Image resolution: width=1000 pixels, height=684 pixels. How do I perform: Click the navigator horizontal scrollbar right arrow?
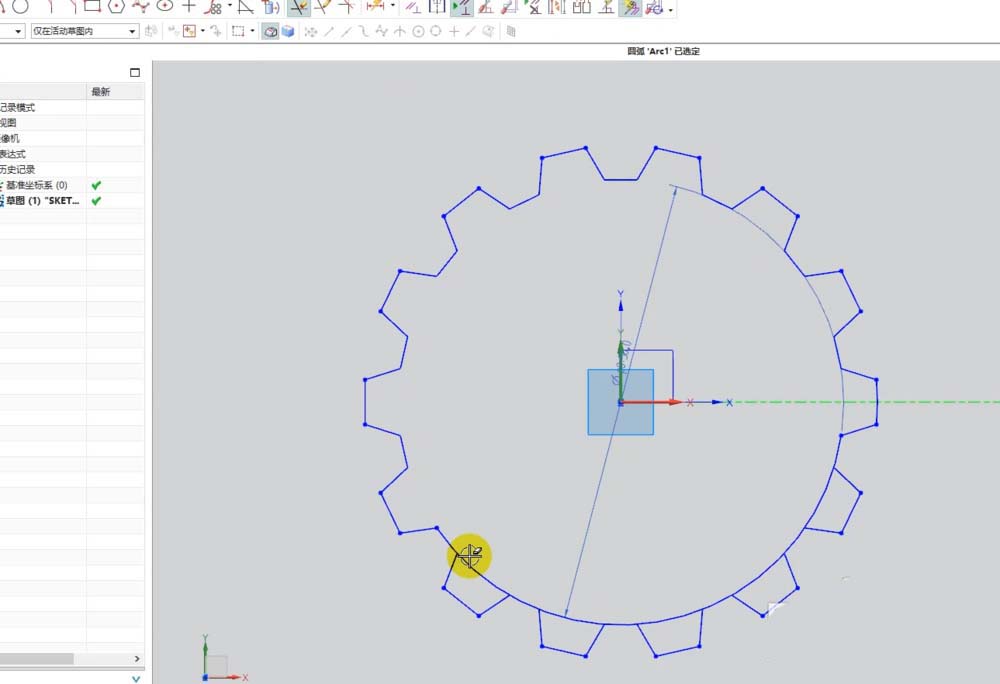click(137, 659)
